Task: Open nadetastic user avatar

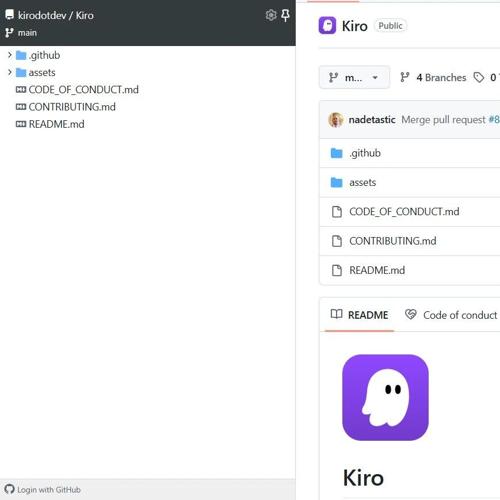Action: [336, 120]
